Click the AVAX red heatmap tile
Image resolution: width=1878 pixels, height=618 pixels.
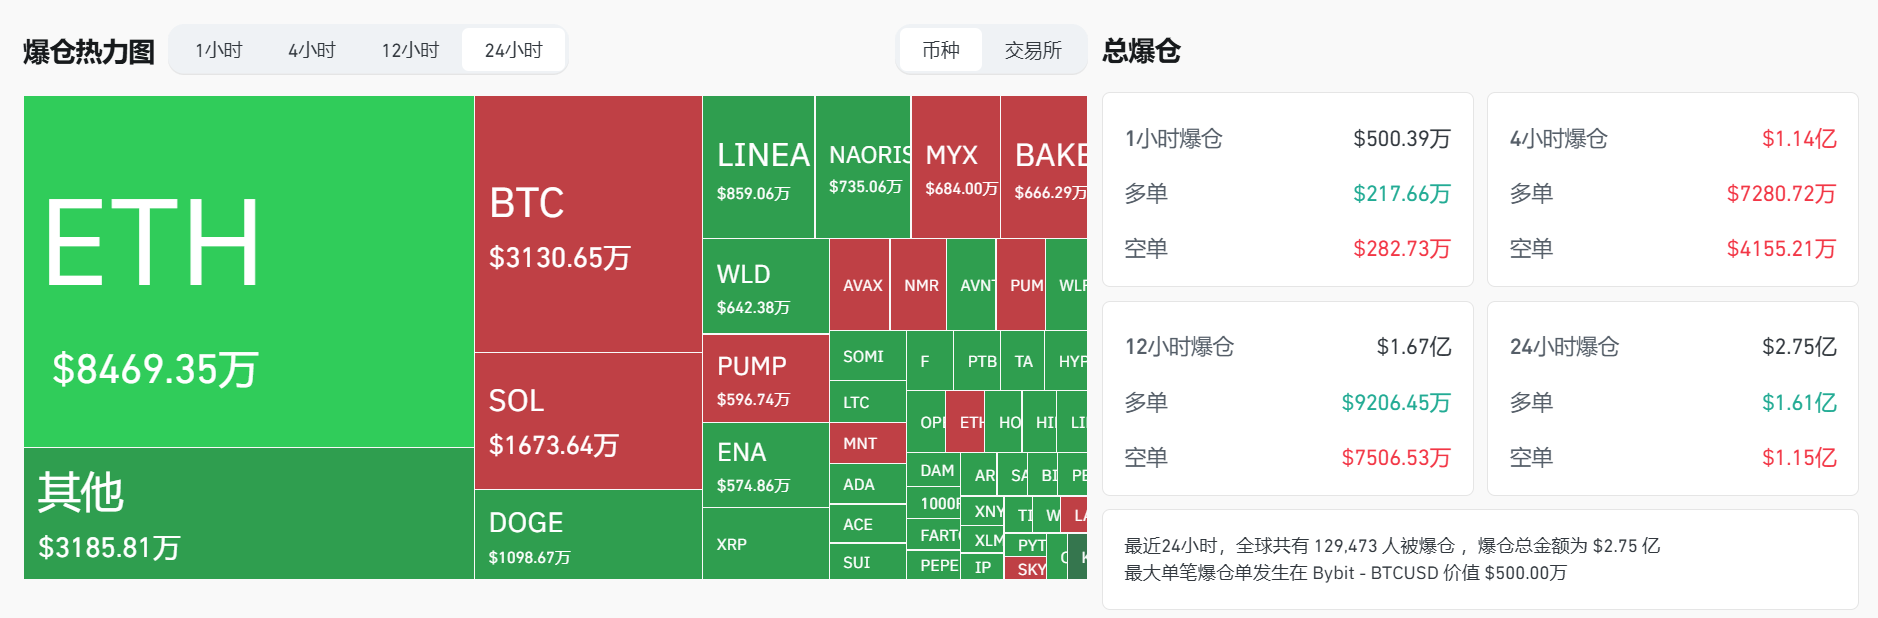860,285
